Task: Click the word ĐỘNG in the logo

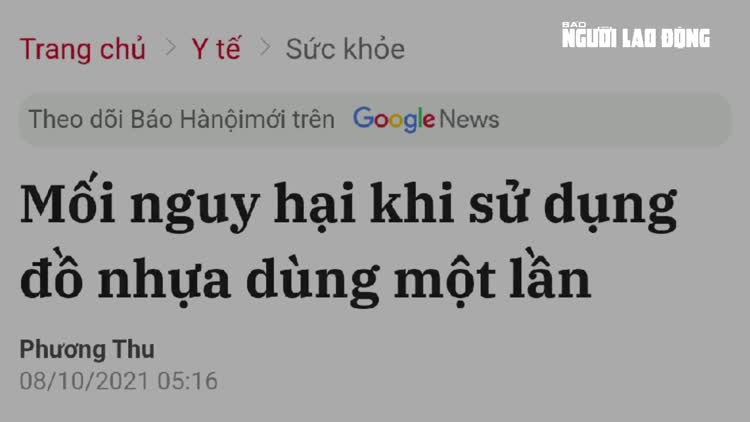Action: tap(685, 38)
